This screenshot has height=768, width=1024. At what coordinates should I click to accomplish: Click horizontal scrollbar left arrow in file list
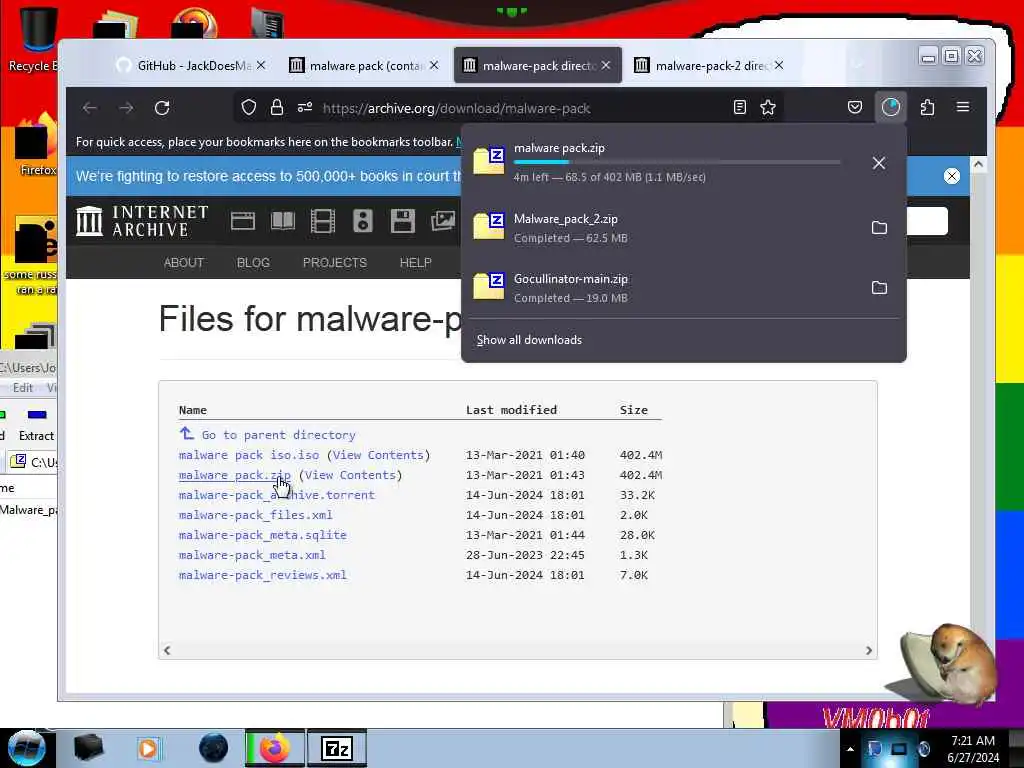tap(167, 650)
